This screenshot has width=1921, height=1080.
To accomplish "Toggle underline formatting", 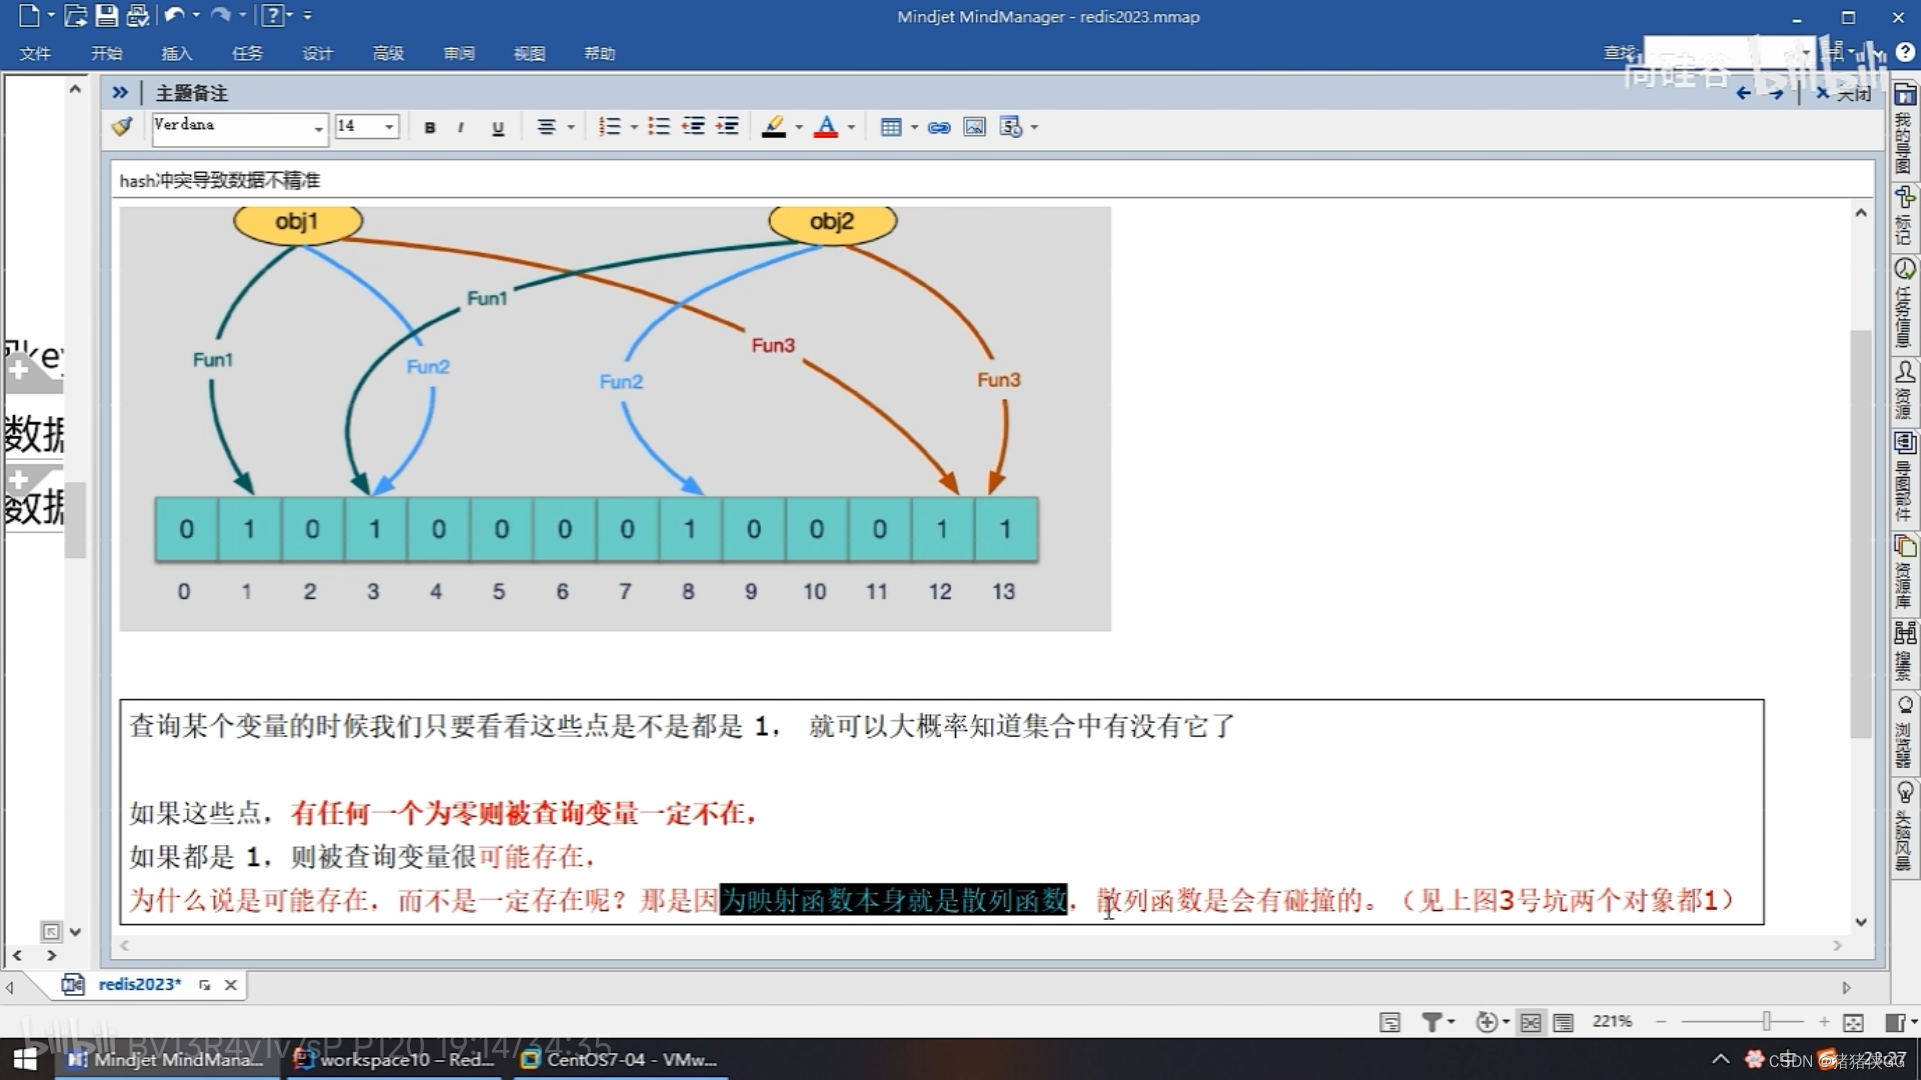I will tap(497, 127).
